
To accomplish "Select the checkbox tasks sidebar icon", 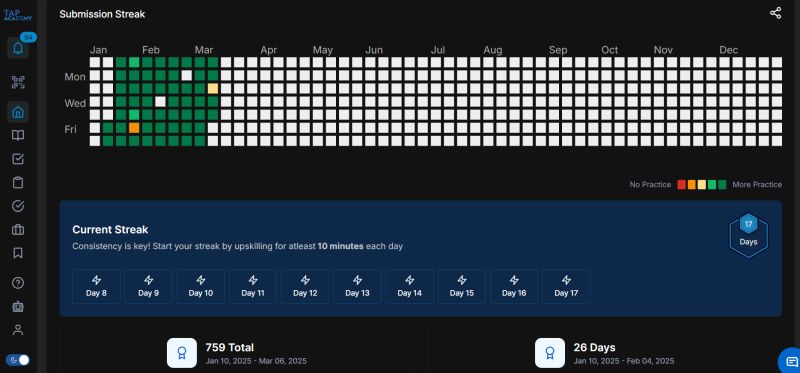I will (x=18, y=159).
